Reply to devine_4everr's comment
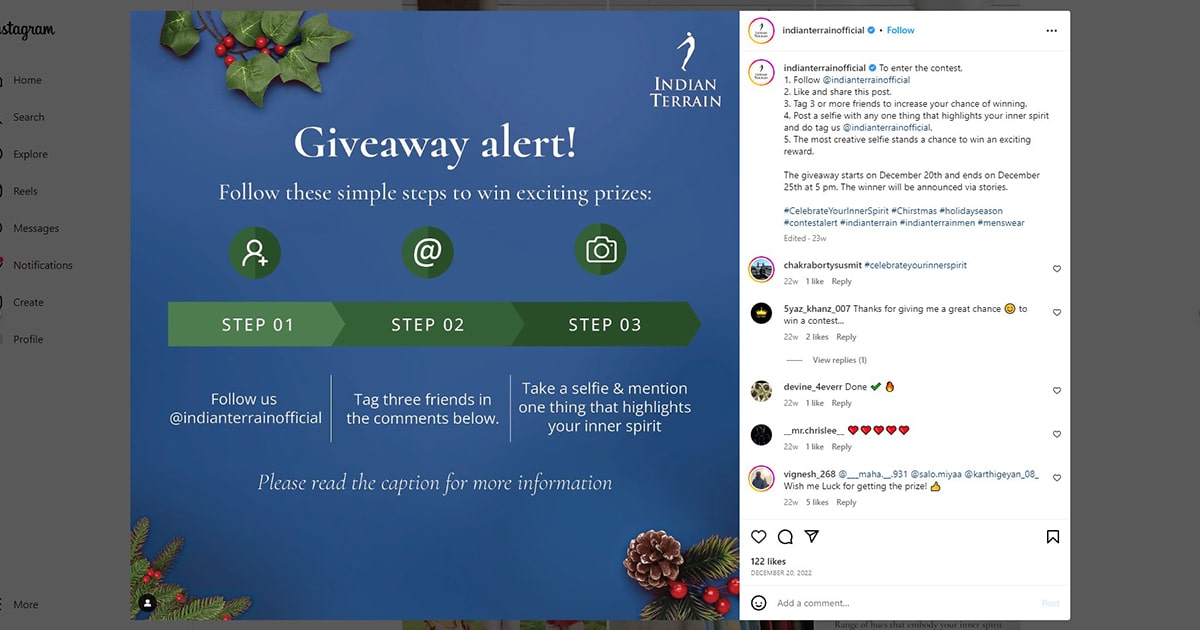 [x=842, y=403]
